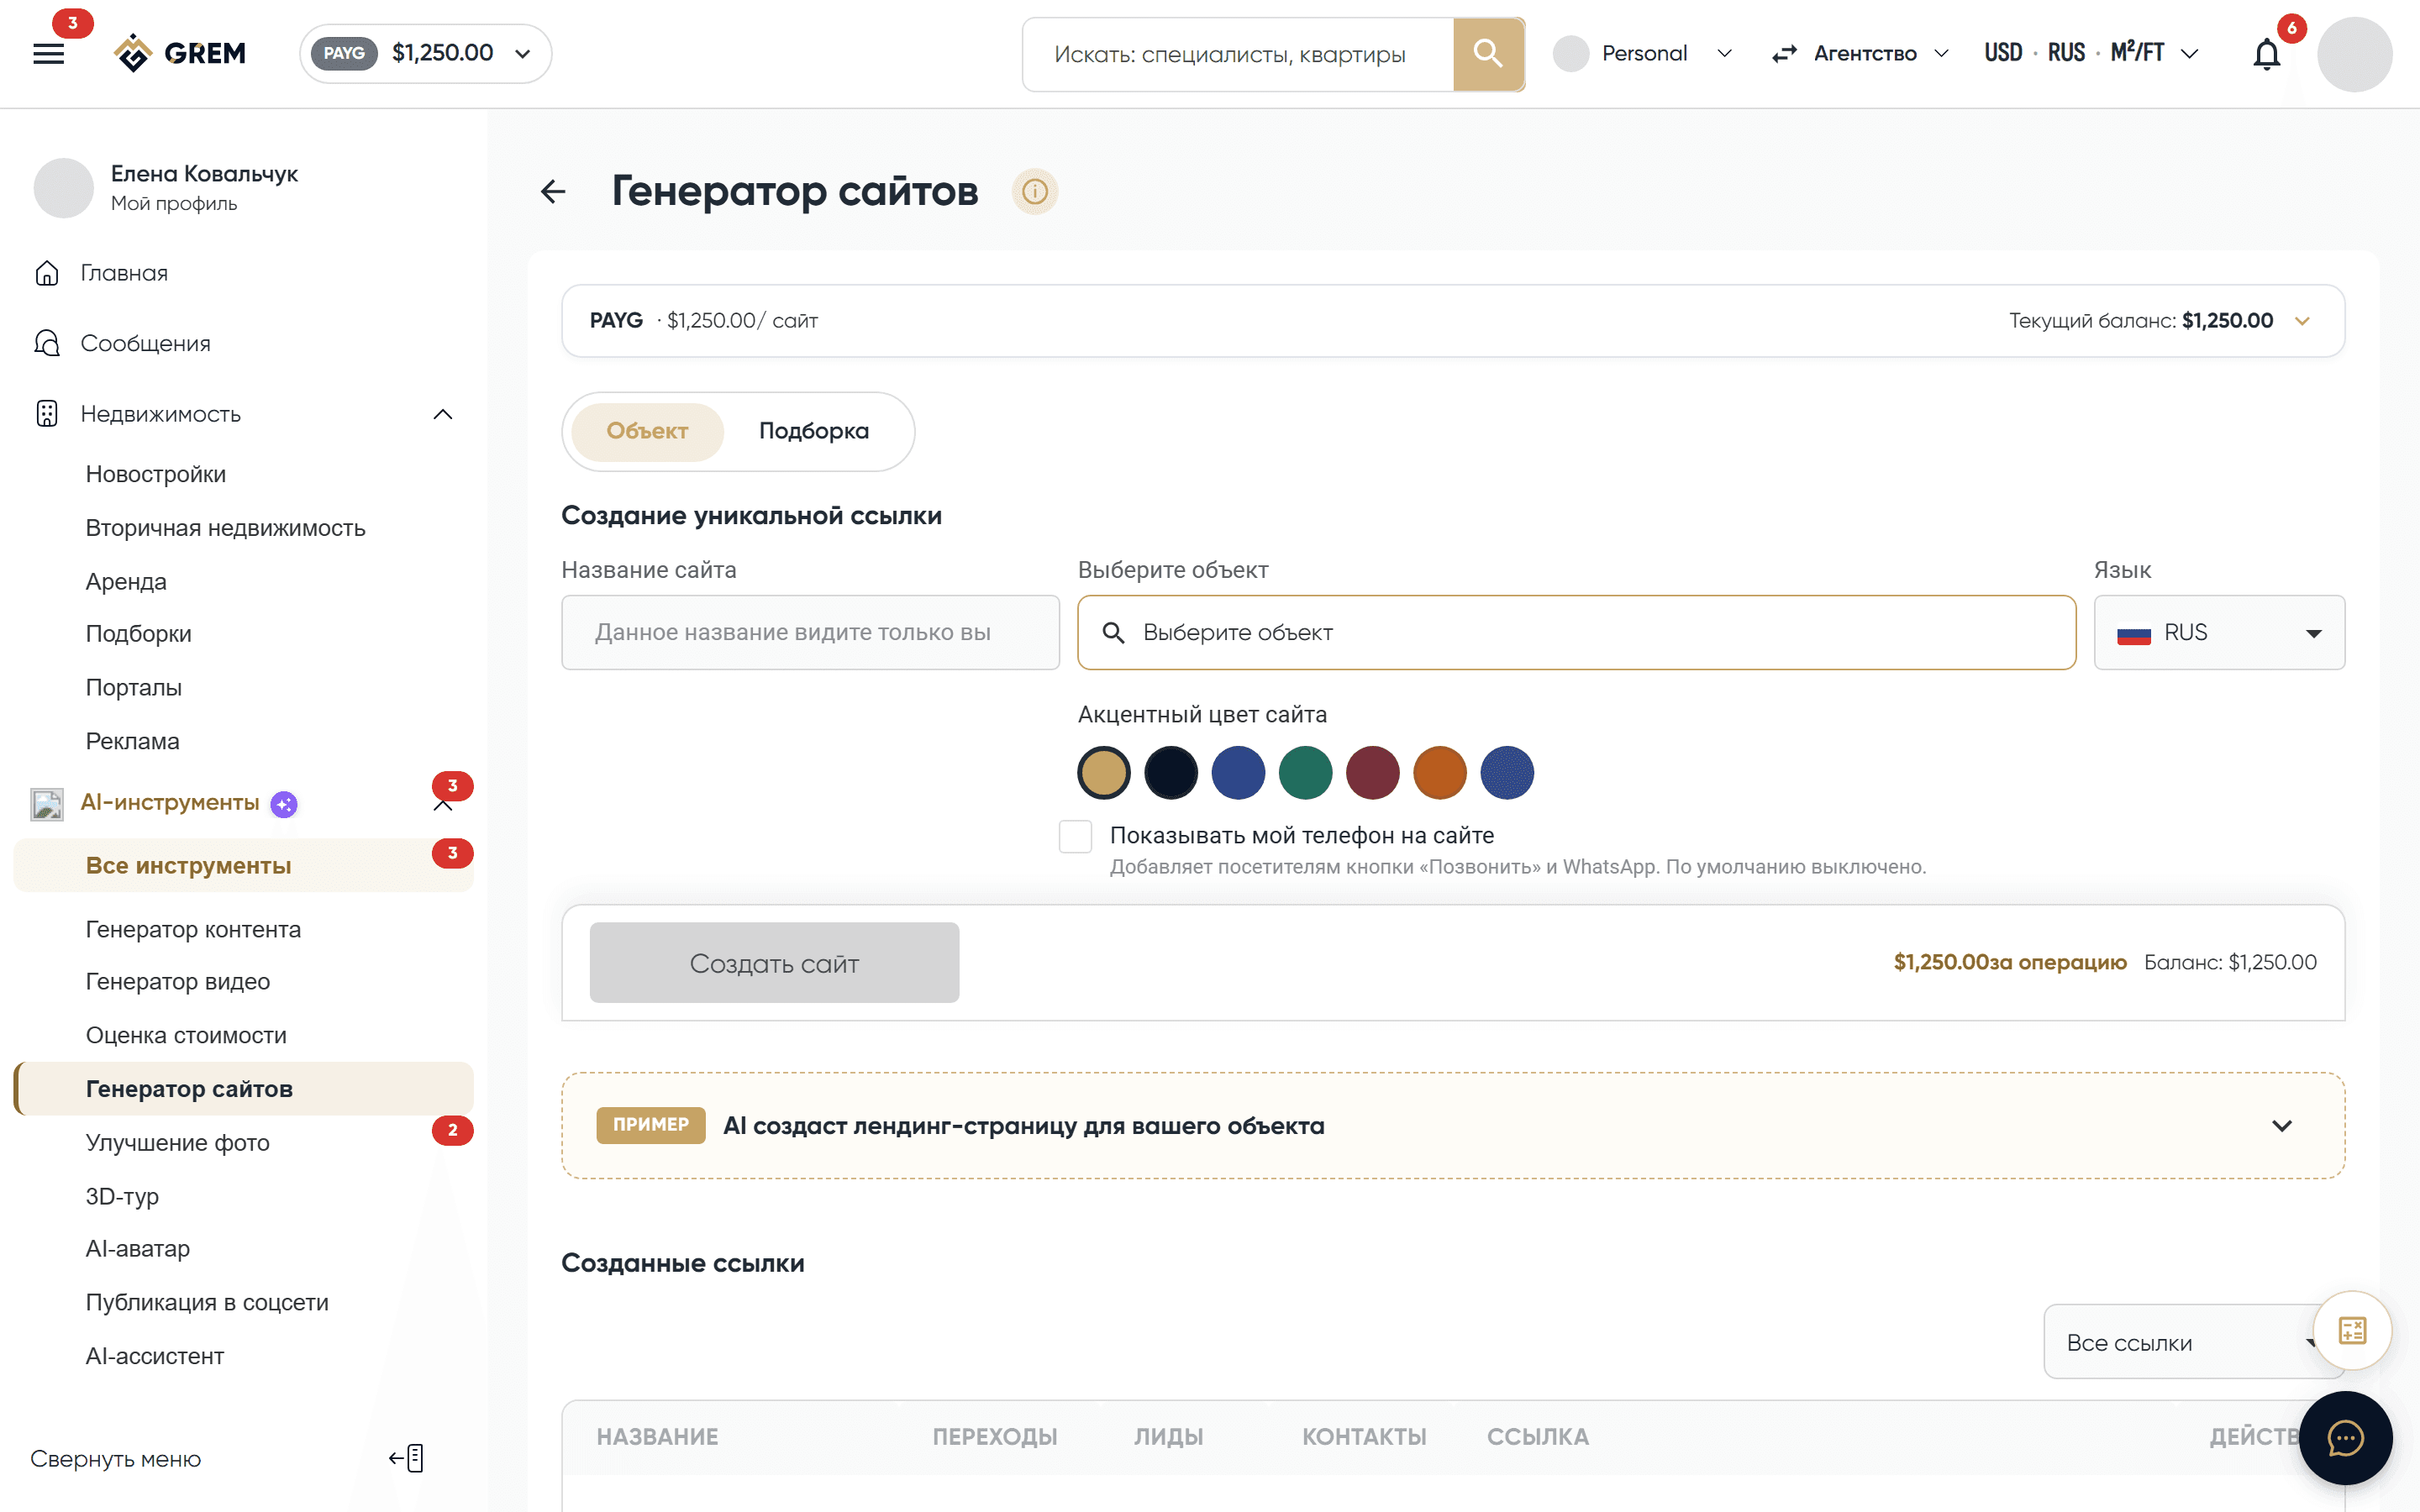Select the orange accent color swatch

[x=1440, y=773]
